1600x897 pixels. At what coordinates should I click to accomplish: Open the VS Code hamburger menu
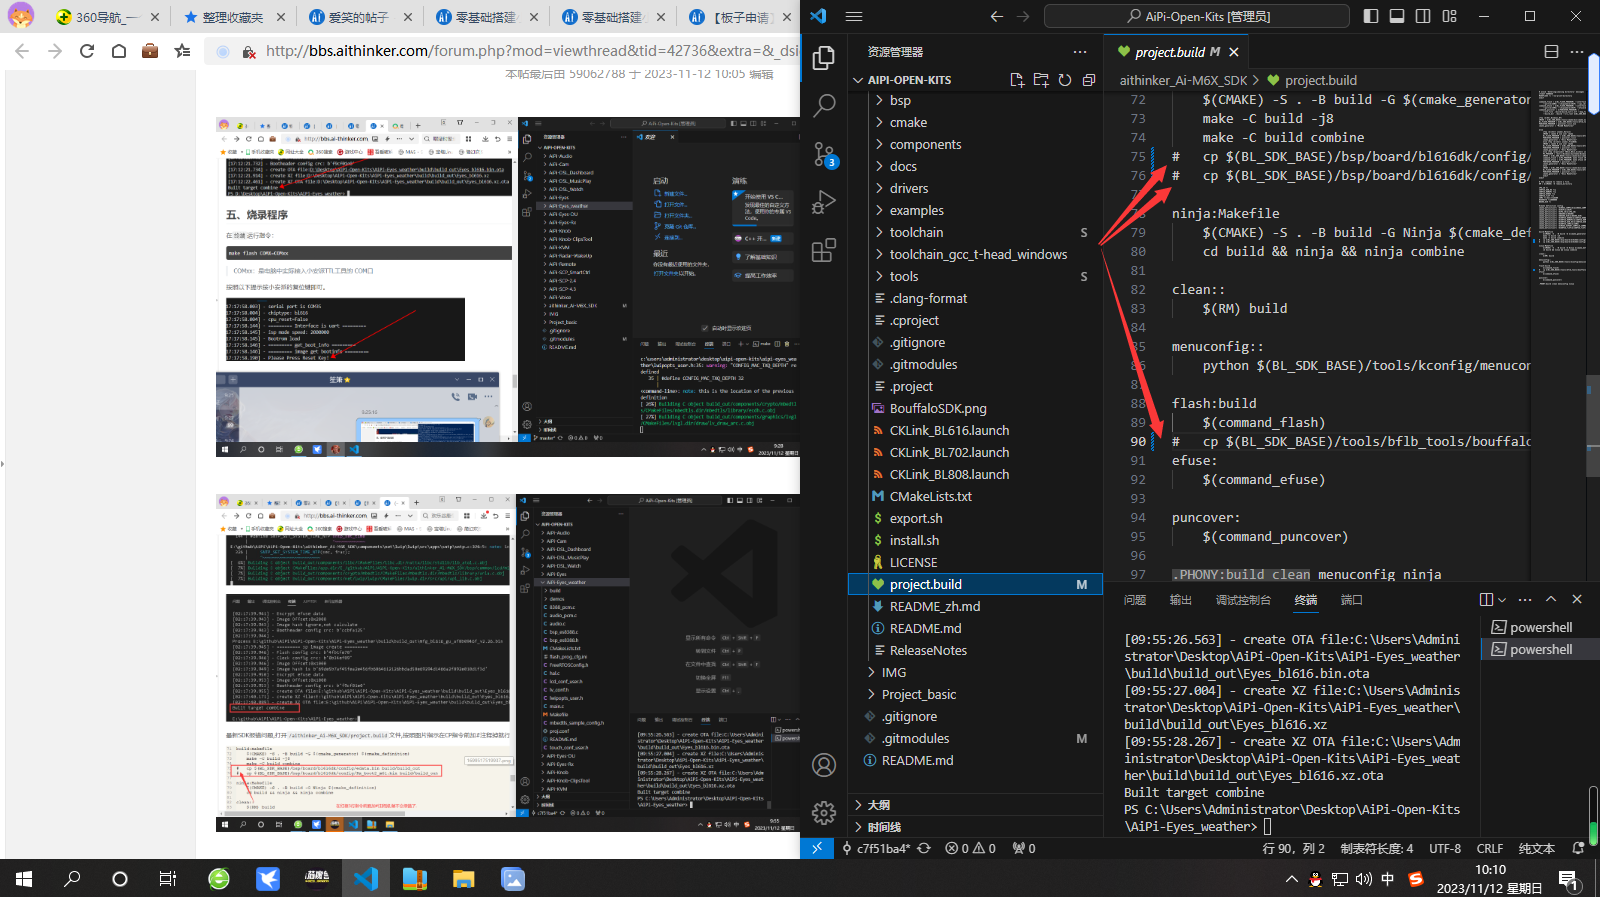click(854, 16)
